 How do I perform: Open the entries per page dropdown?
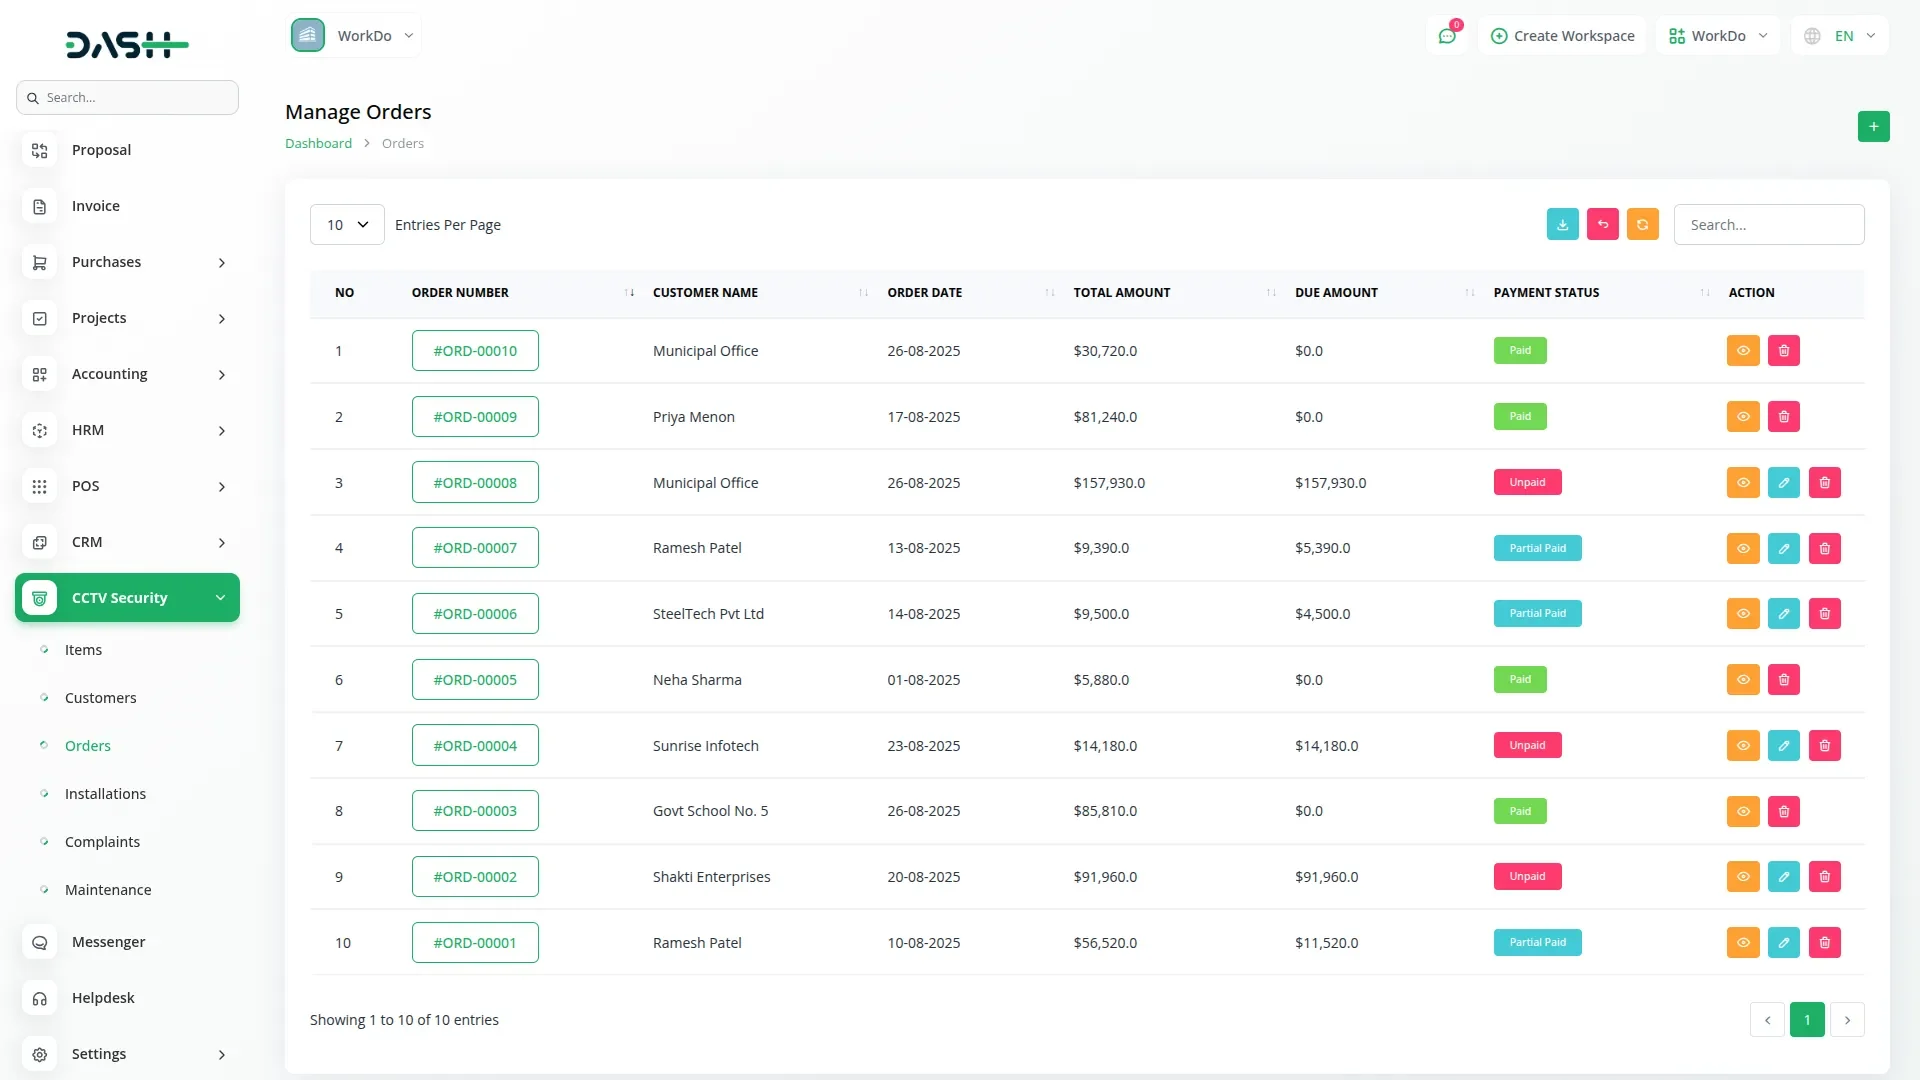tap(347, 225)
